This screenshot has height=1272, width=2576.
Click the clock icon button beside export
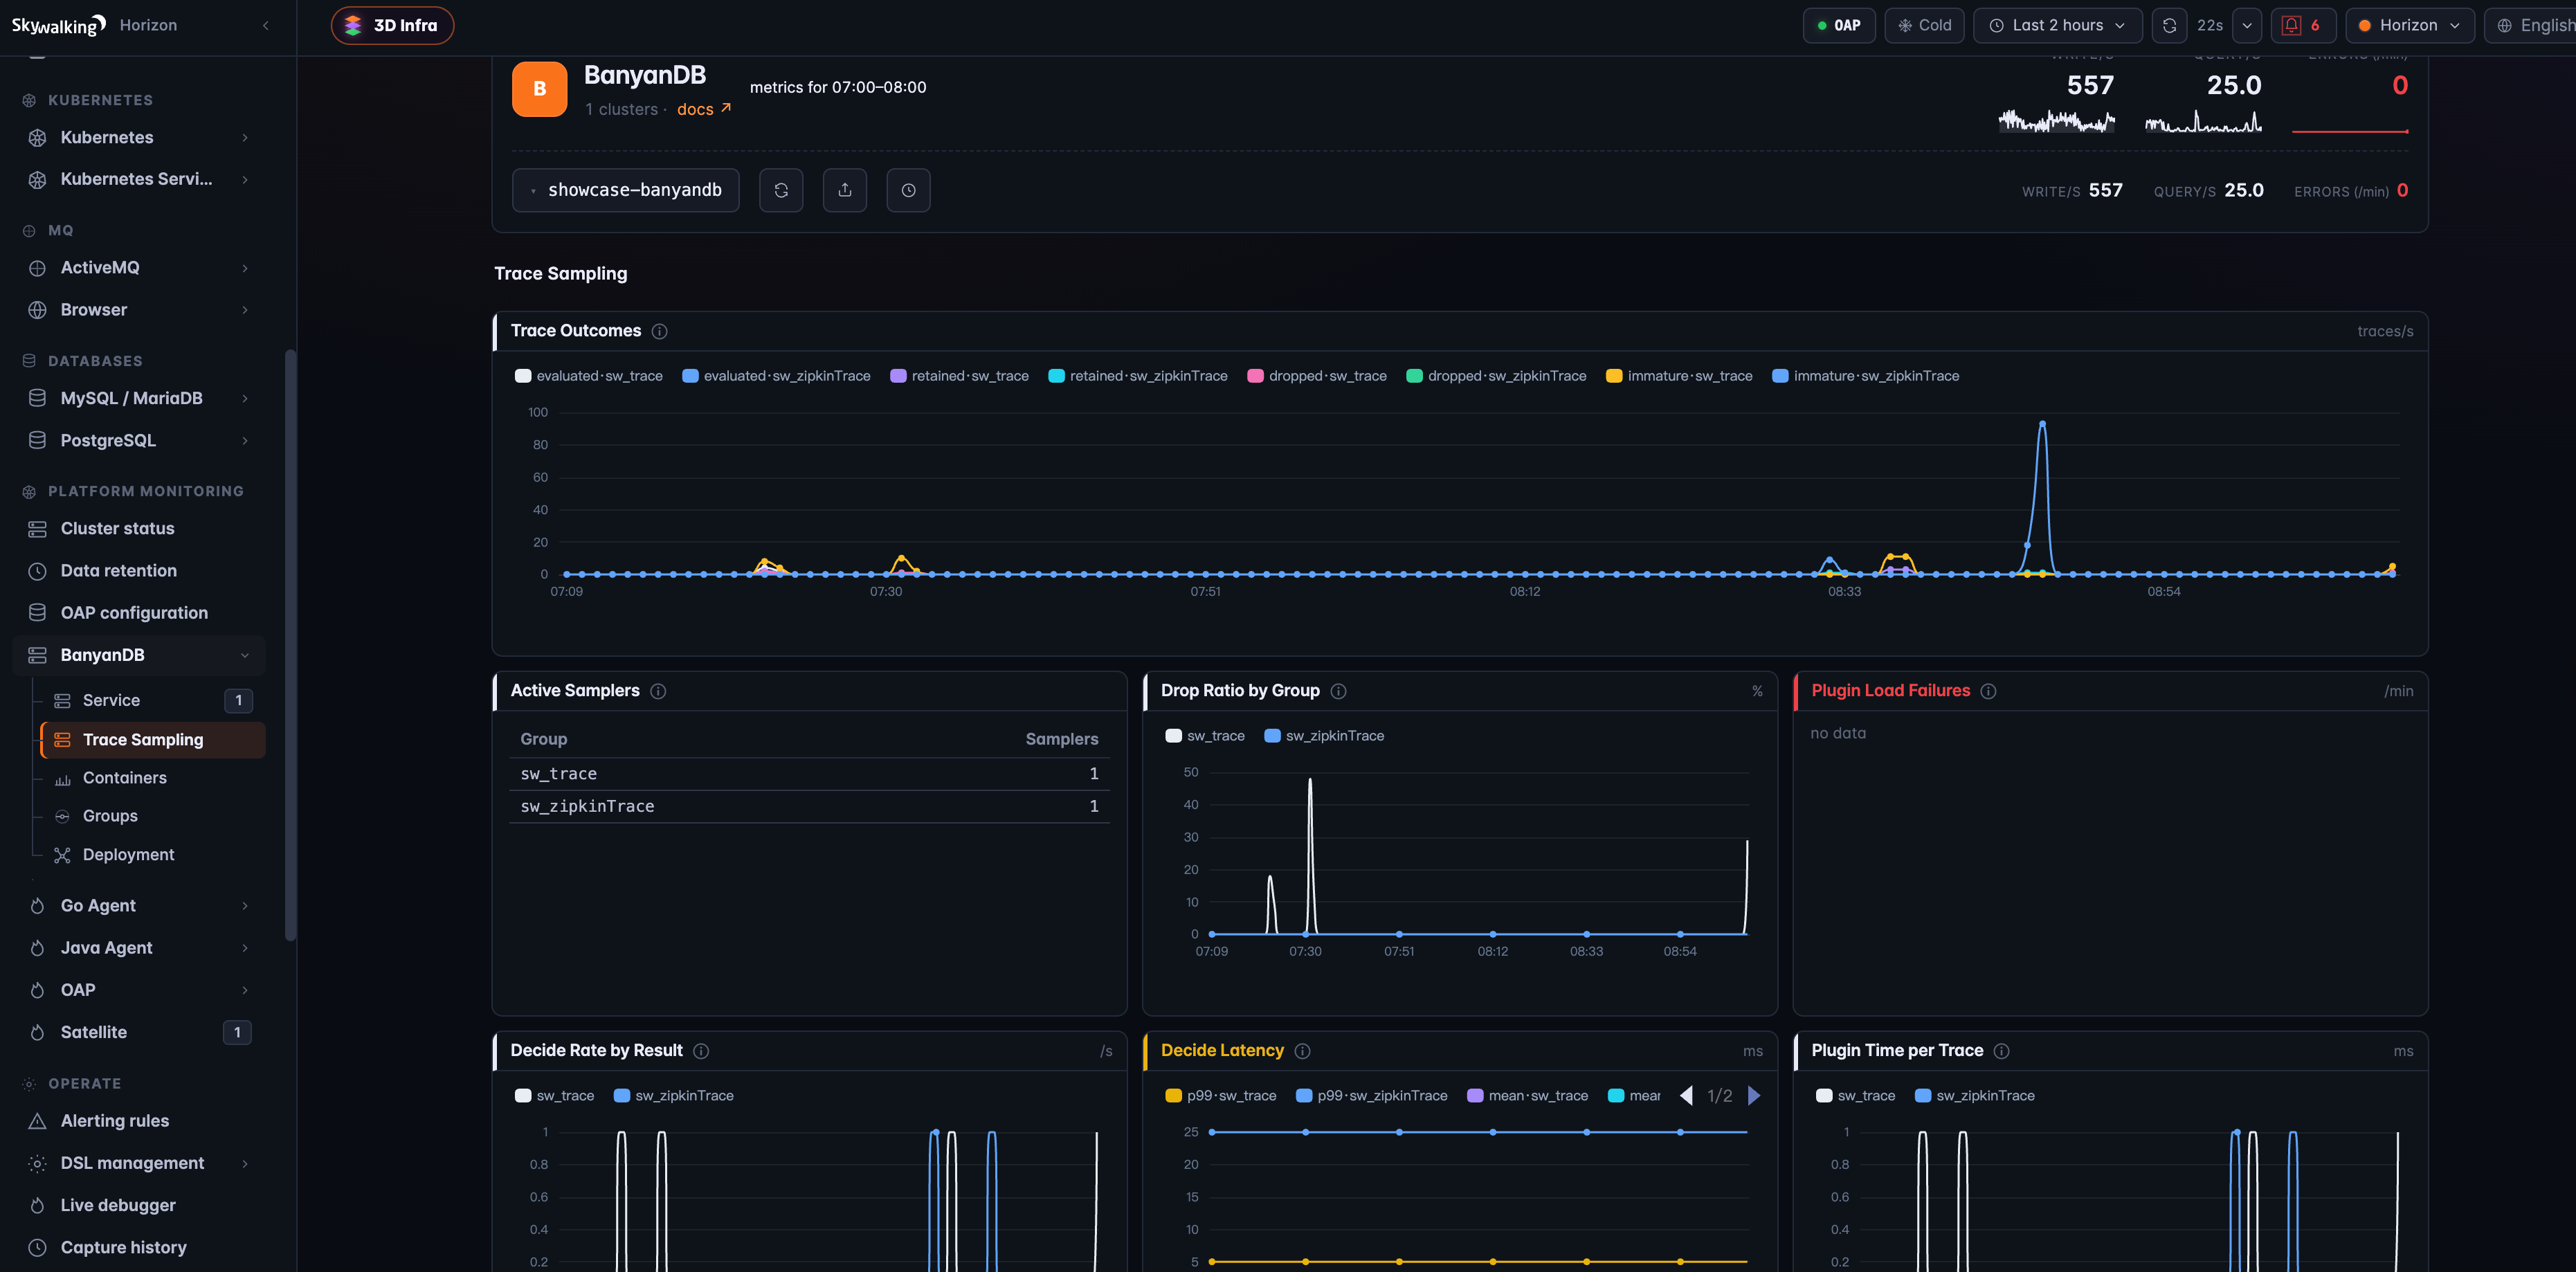click(x=908, y=190)
